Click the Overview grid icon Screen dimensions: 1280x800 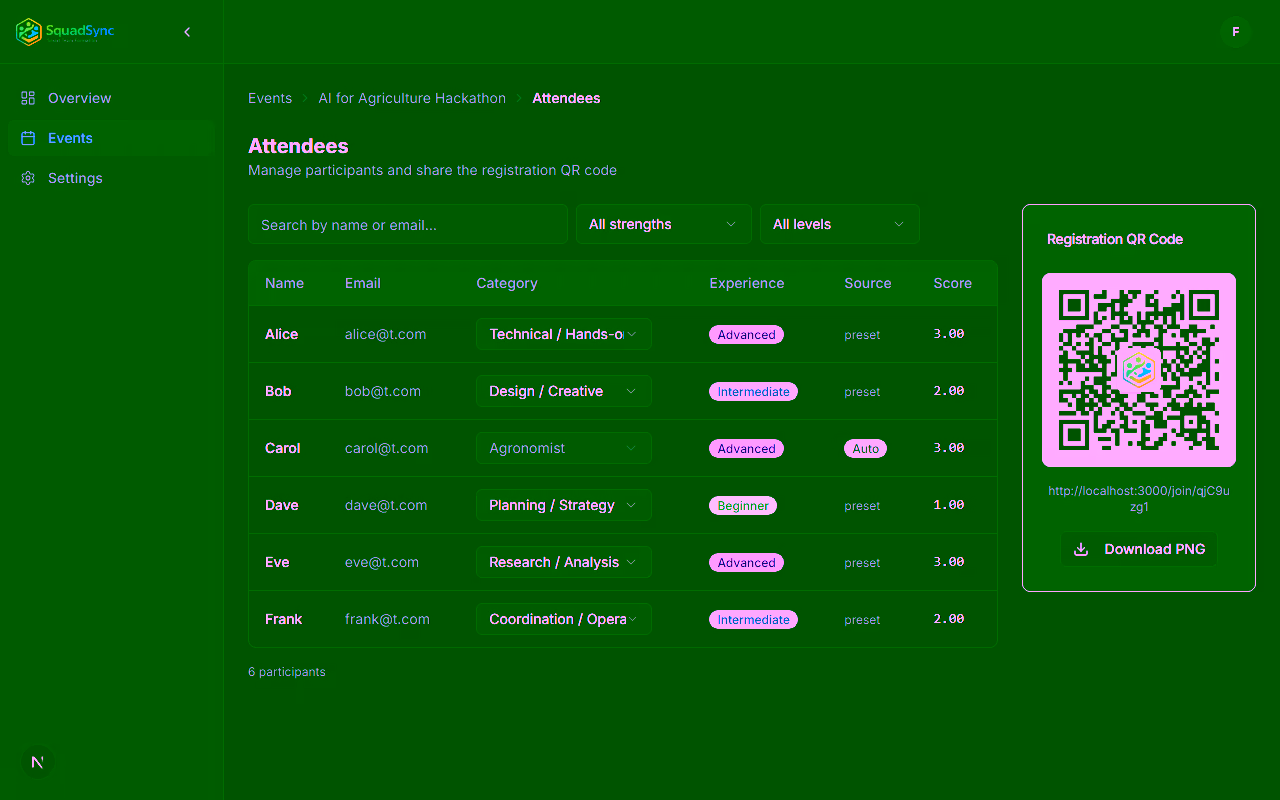click(x=28, y=98)
